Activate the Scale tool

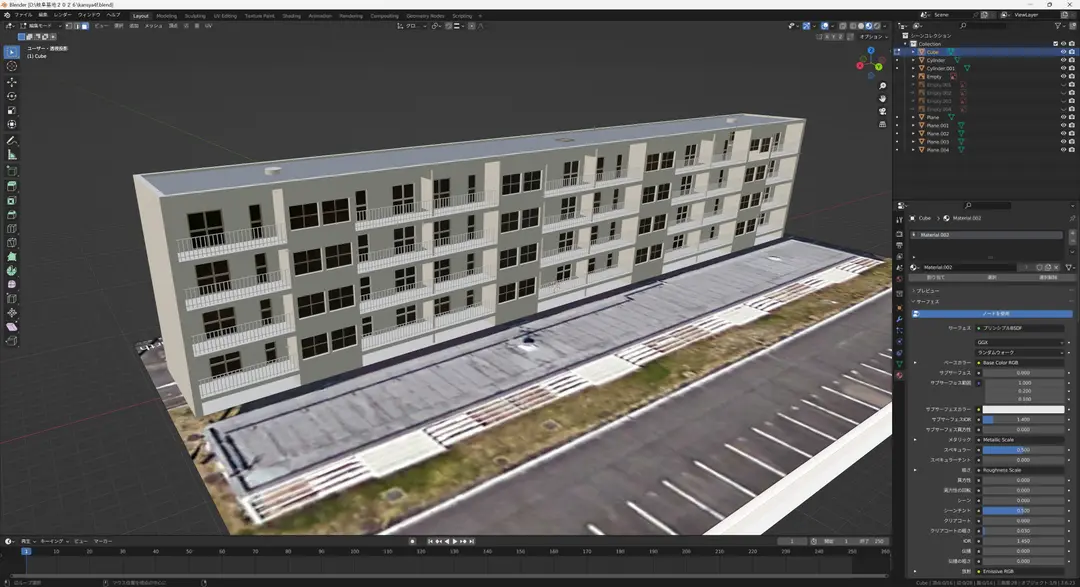click(x=12, y=110)
